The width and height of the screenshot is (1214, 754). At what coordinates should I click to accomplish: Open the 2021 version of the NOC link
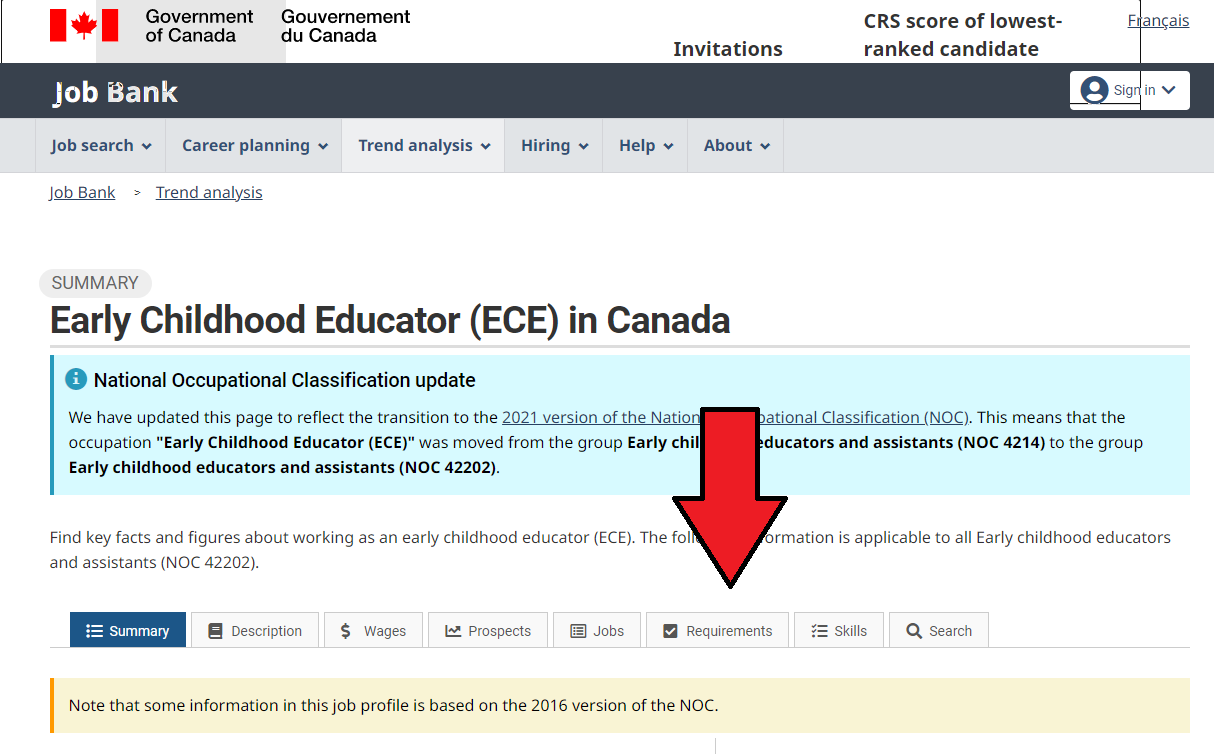736,417
